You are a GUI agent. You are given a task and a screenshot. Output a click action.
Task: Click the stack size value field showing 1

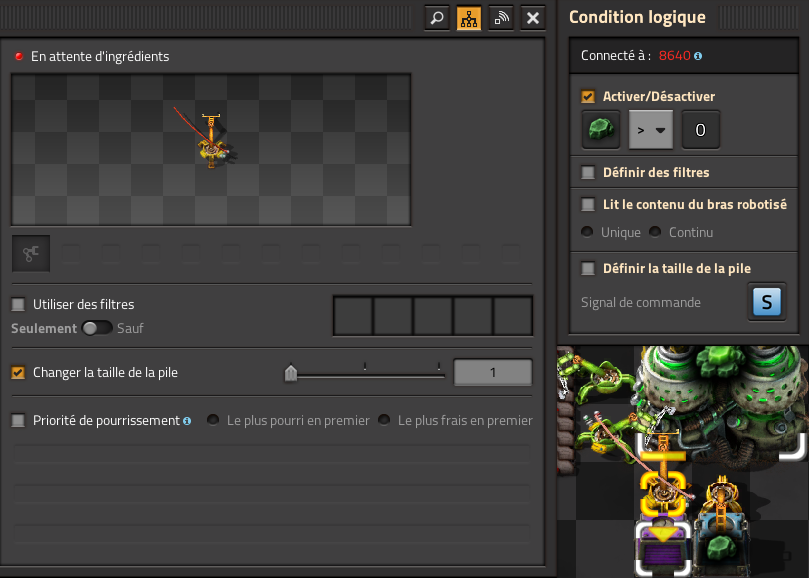coord(493,372)
